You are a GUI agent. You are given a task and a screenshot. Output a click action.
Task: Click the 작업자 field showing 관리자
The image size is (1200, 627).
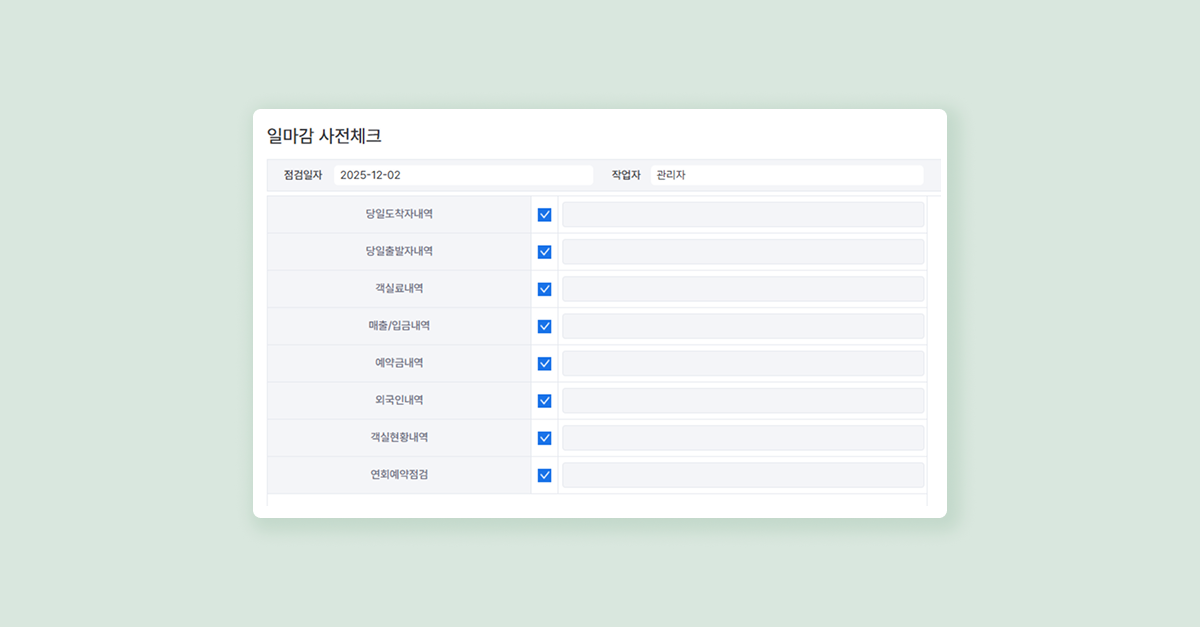tap(787, 175)
